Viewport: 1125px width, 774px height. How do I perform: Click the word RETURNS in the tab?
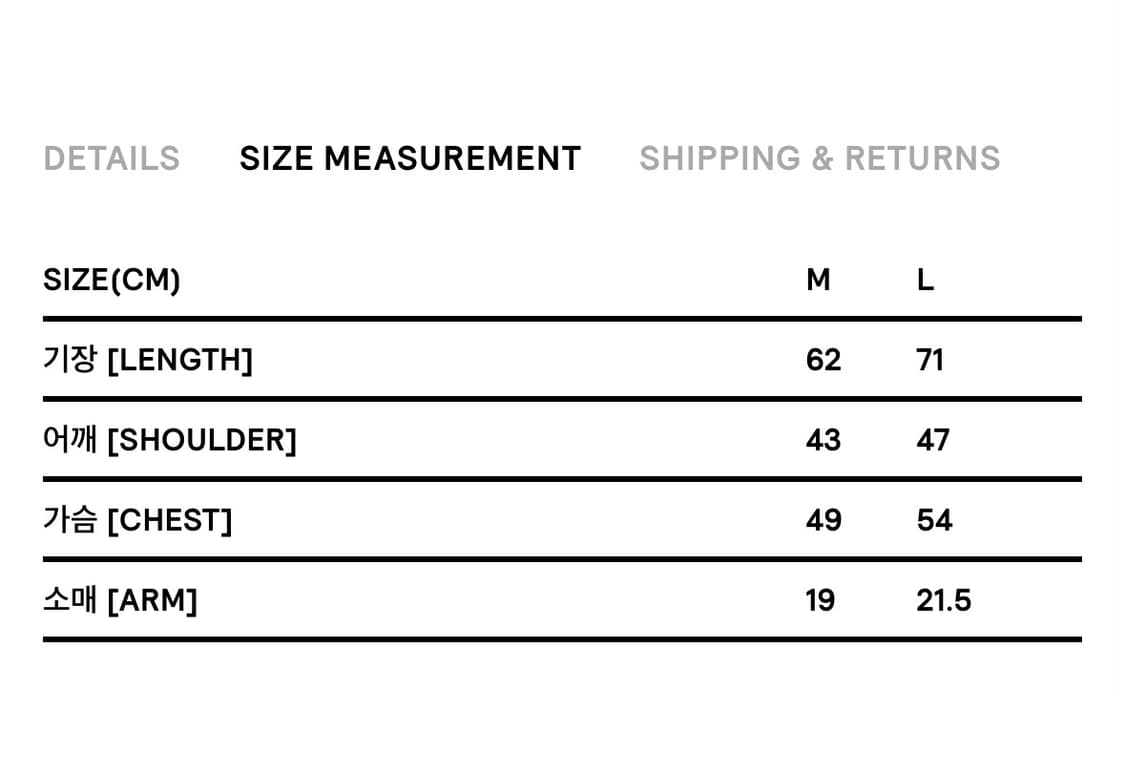click(922, 159)
